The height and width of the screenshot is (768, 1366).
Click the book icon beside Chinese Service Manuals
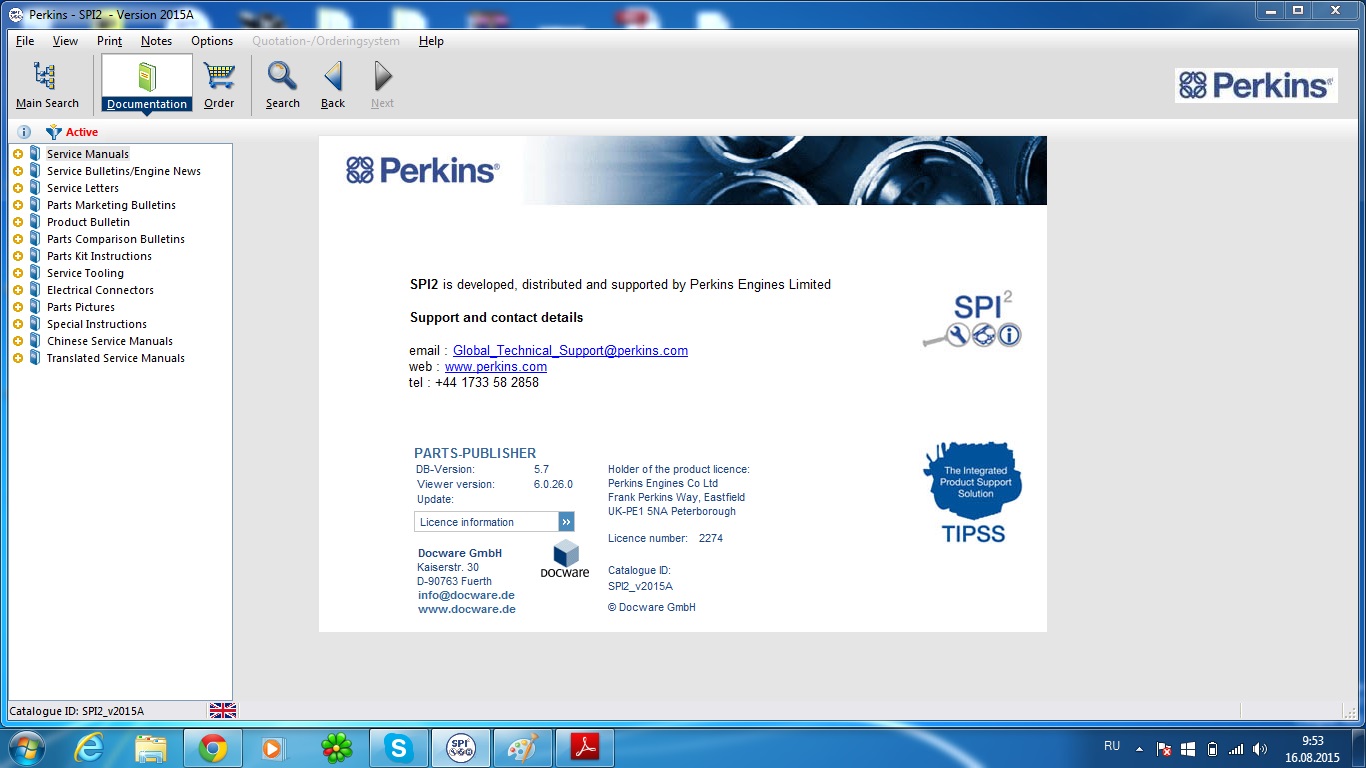[35, 341]
